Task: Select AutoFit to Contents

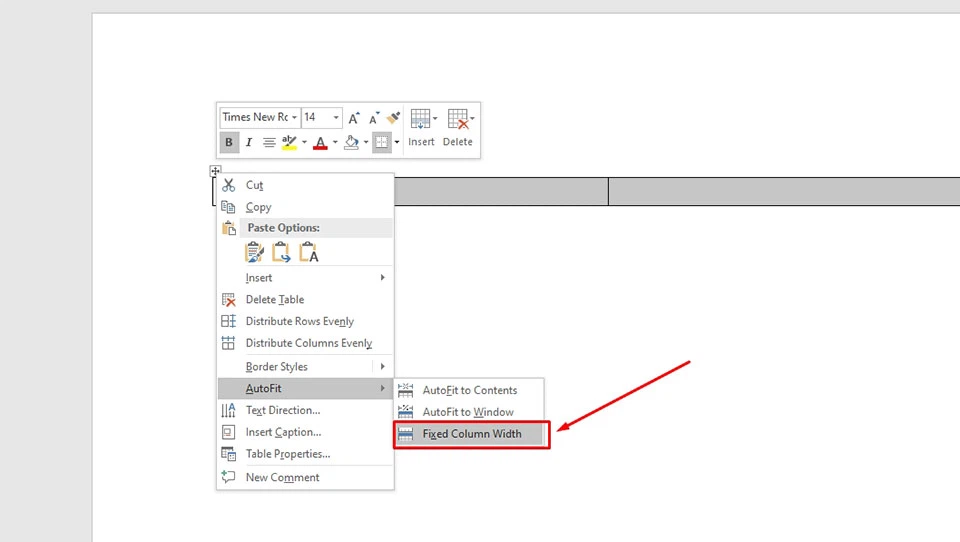Action: tap(469, 390)
